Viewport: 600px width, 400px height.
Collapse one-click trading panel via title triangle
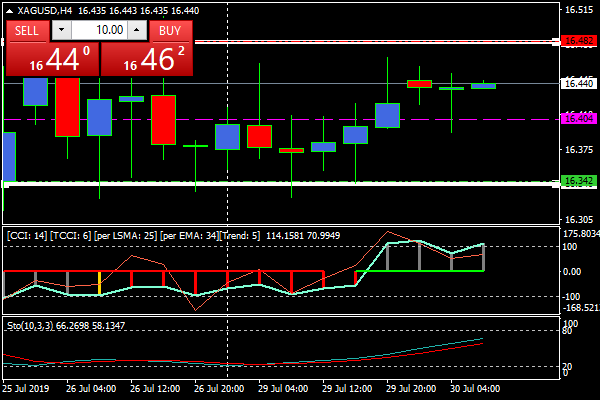tap(10, 10)
